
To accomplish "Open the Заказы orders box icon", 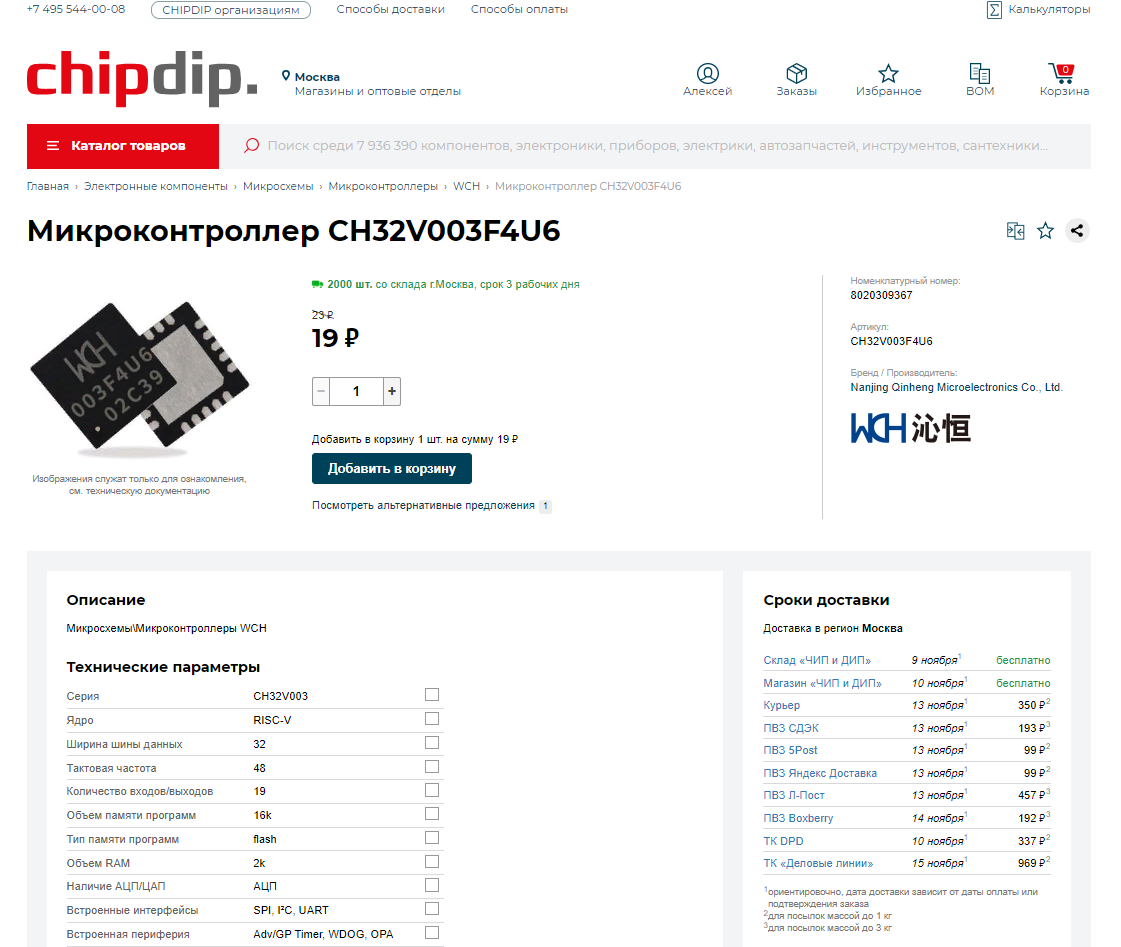I will tap(796, 74).
